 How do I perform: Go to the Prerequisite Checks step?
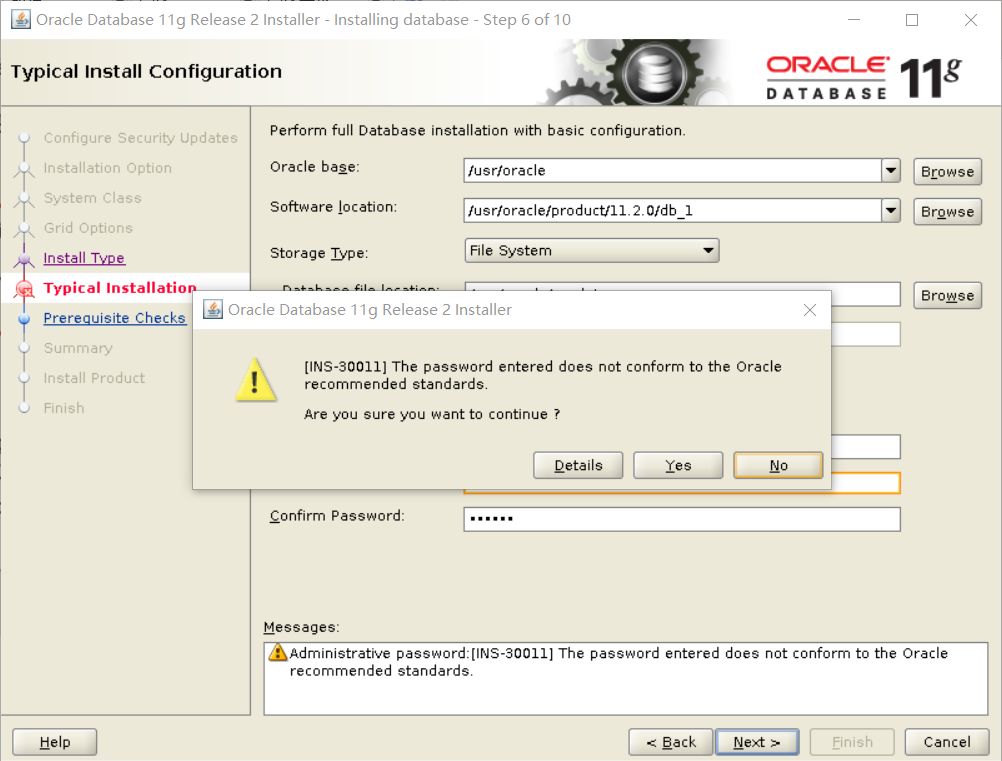click(114, 318)
